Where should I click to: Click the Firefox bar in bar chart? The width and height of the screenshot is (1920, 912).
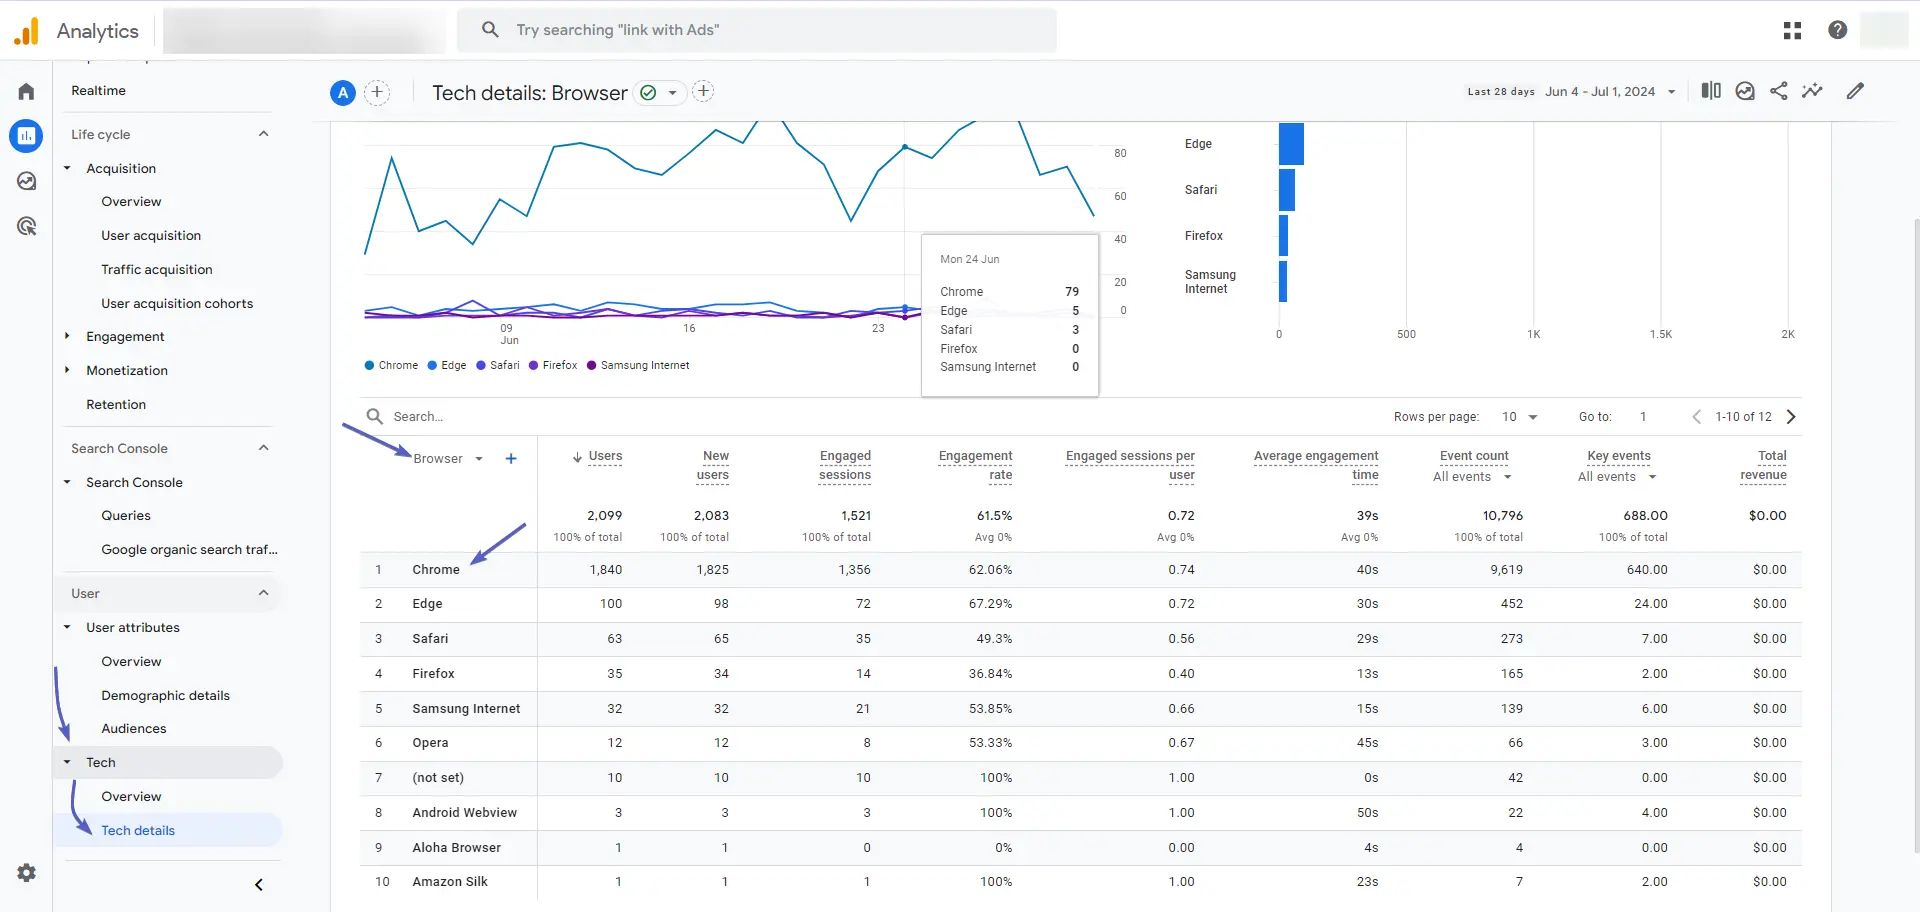(1283, 236)
